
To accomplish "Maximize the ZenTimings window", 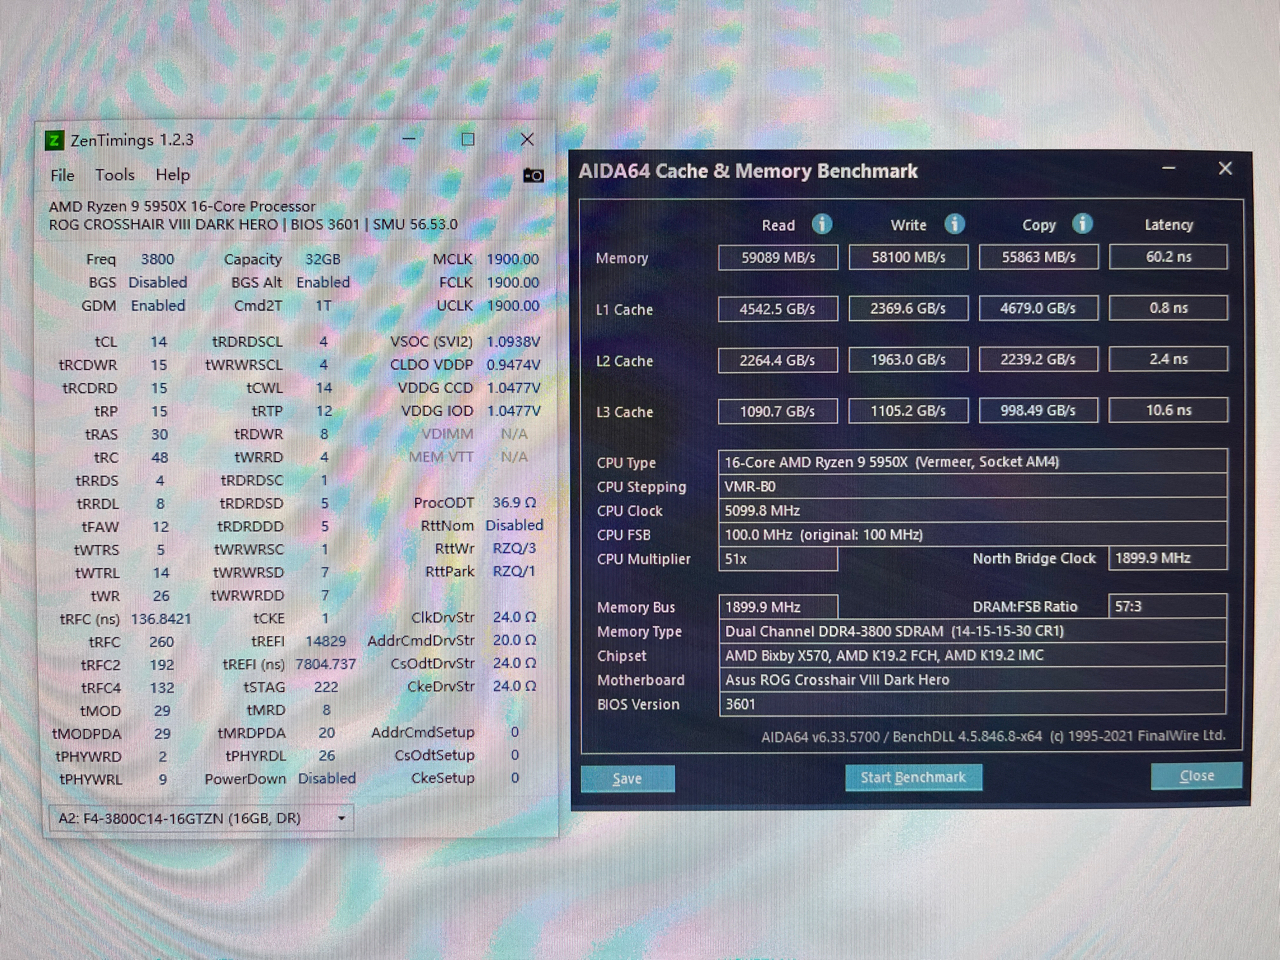I will tap(467, 139).
